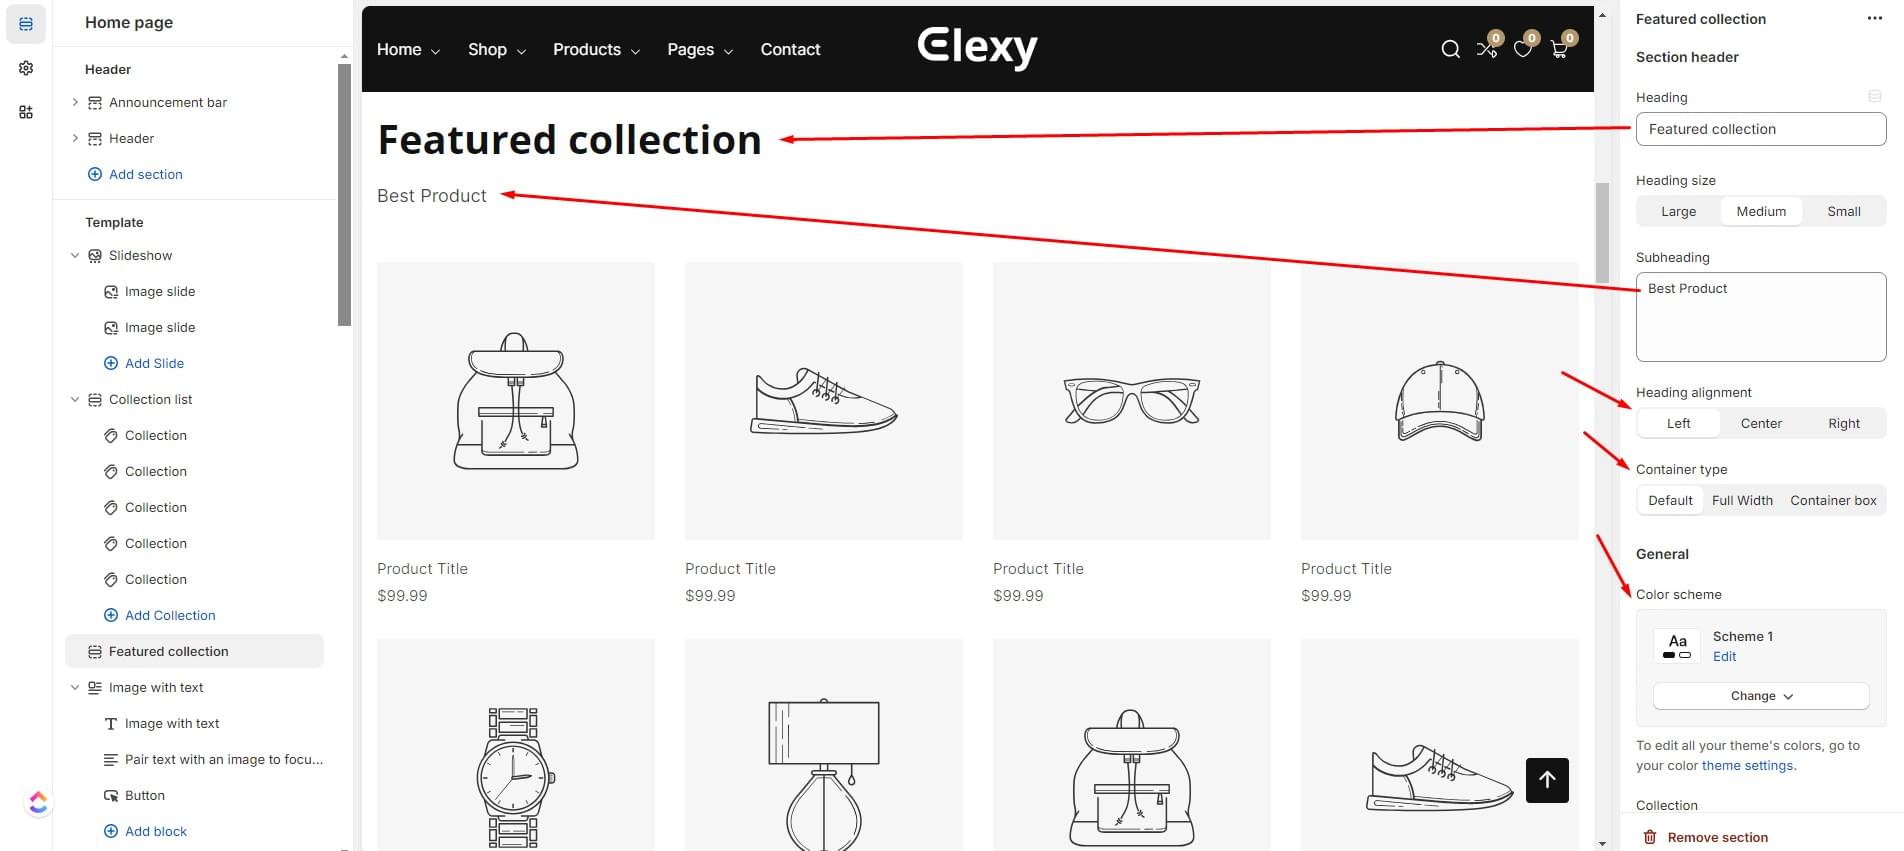
Task: Open the three-dot menu for Featured collection
Action: coord(1874,19)
